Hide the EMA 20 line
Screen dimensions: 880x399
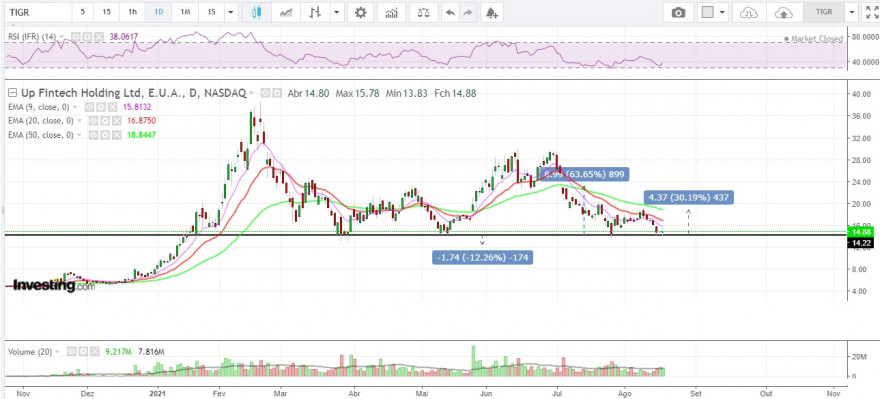pyautogui.click(x=93, y=121)
